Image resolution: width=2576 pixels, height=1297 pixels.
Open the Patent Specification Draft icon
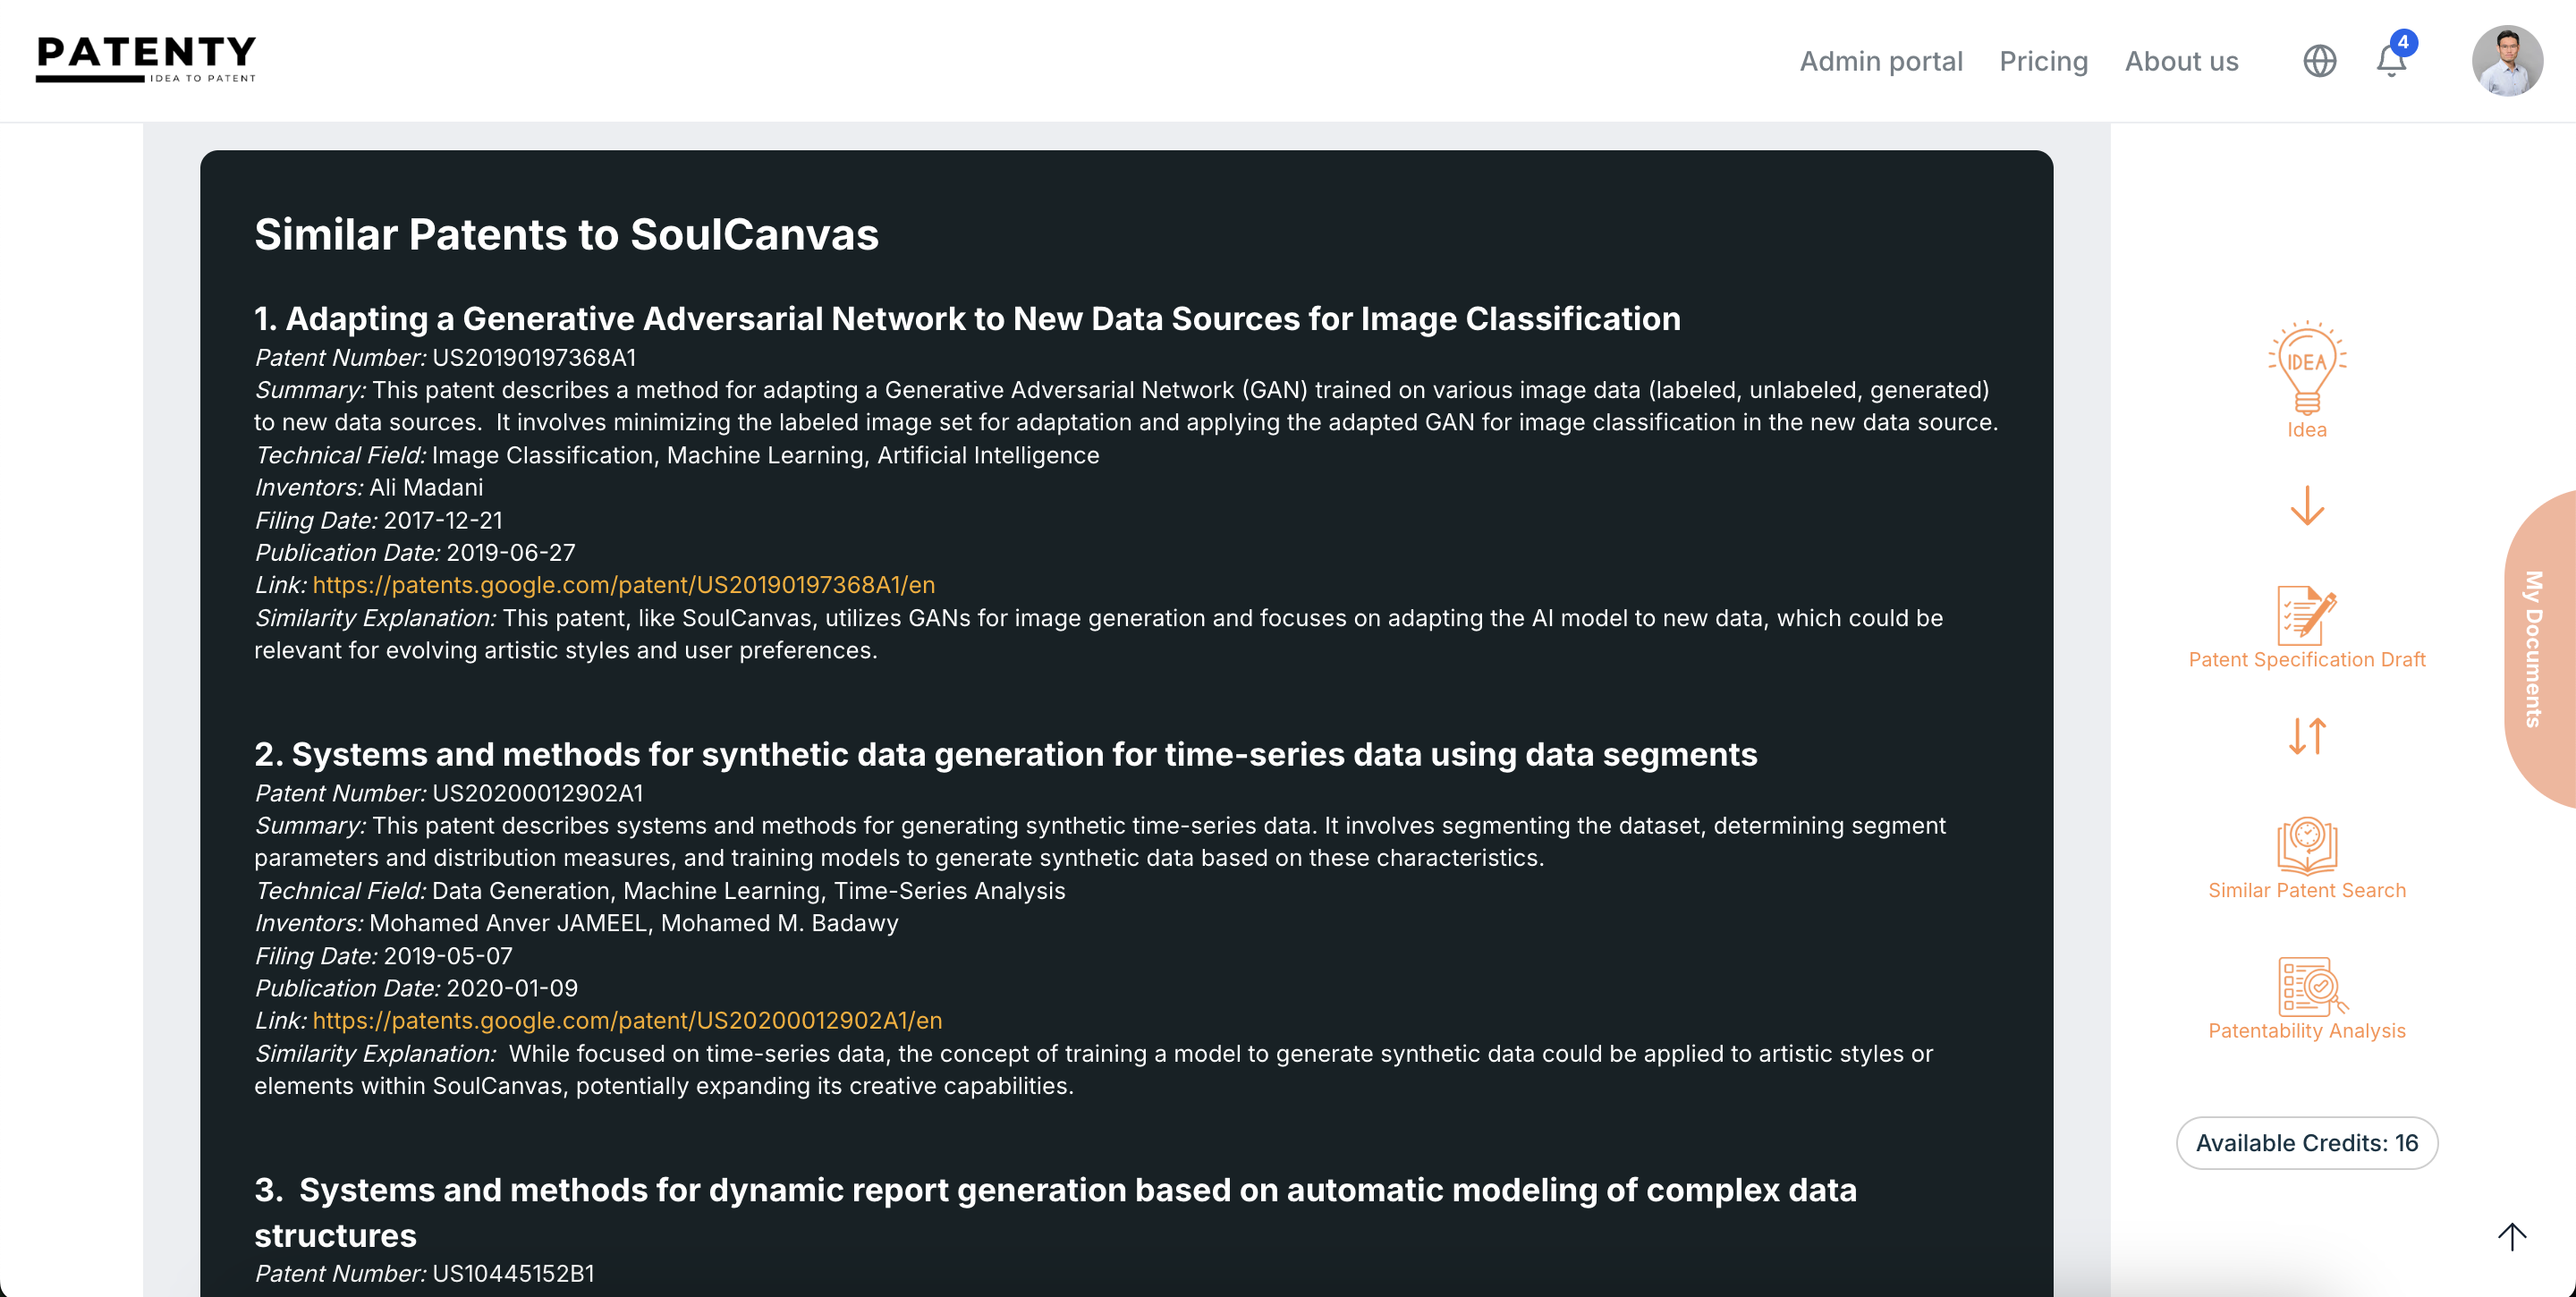pos(2306,615)
